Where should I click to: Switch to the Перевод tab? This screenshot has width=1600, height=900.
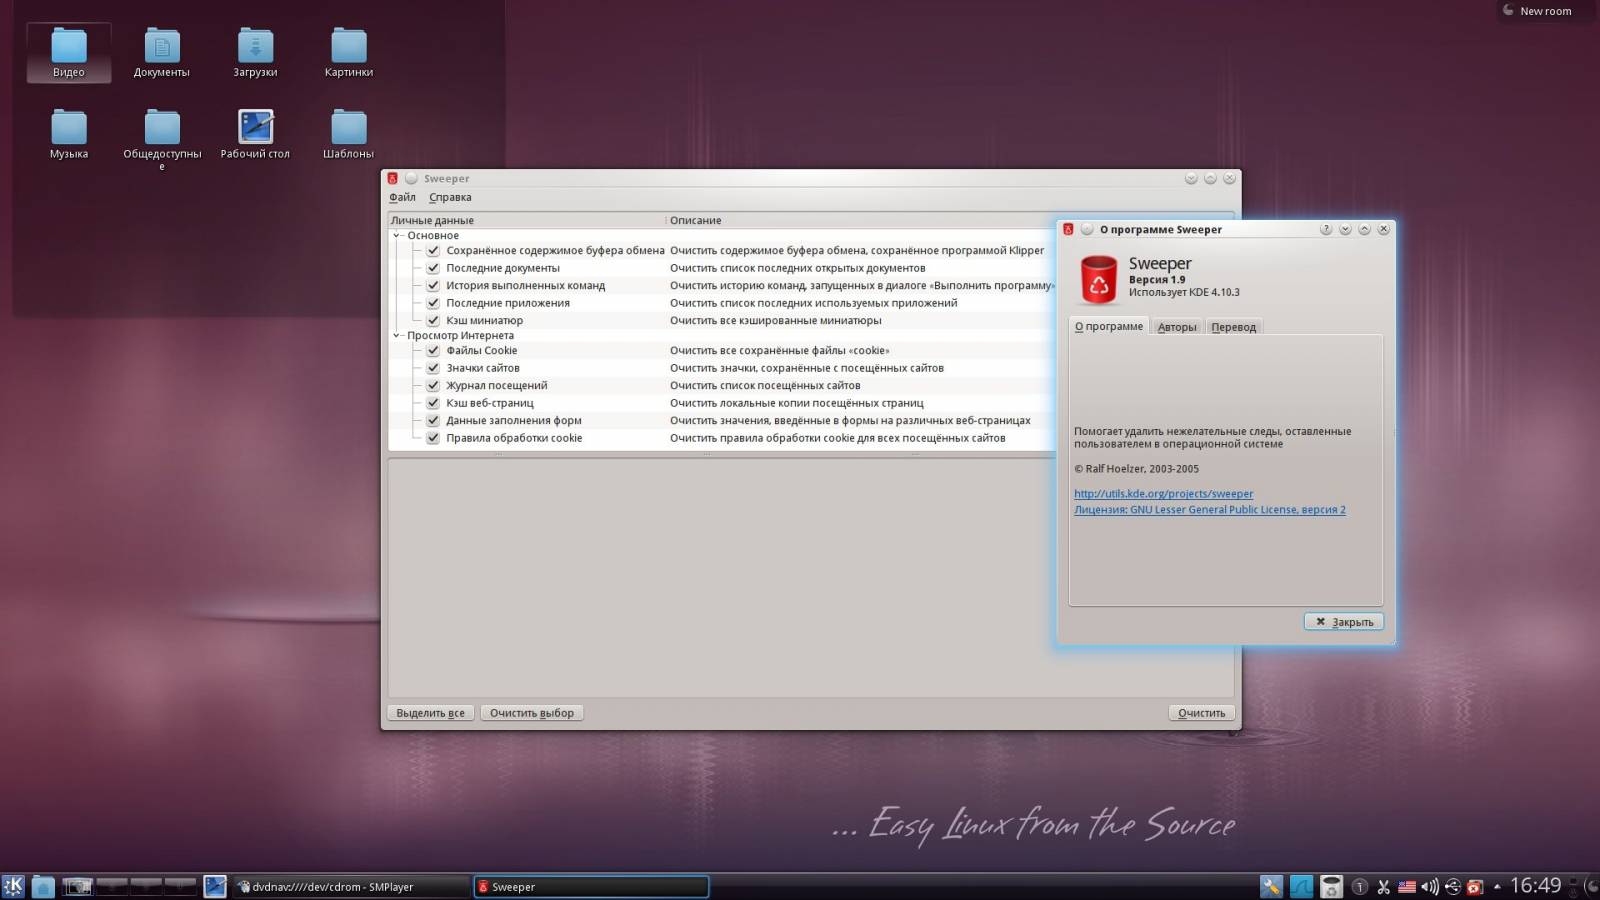point(1233,327)
